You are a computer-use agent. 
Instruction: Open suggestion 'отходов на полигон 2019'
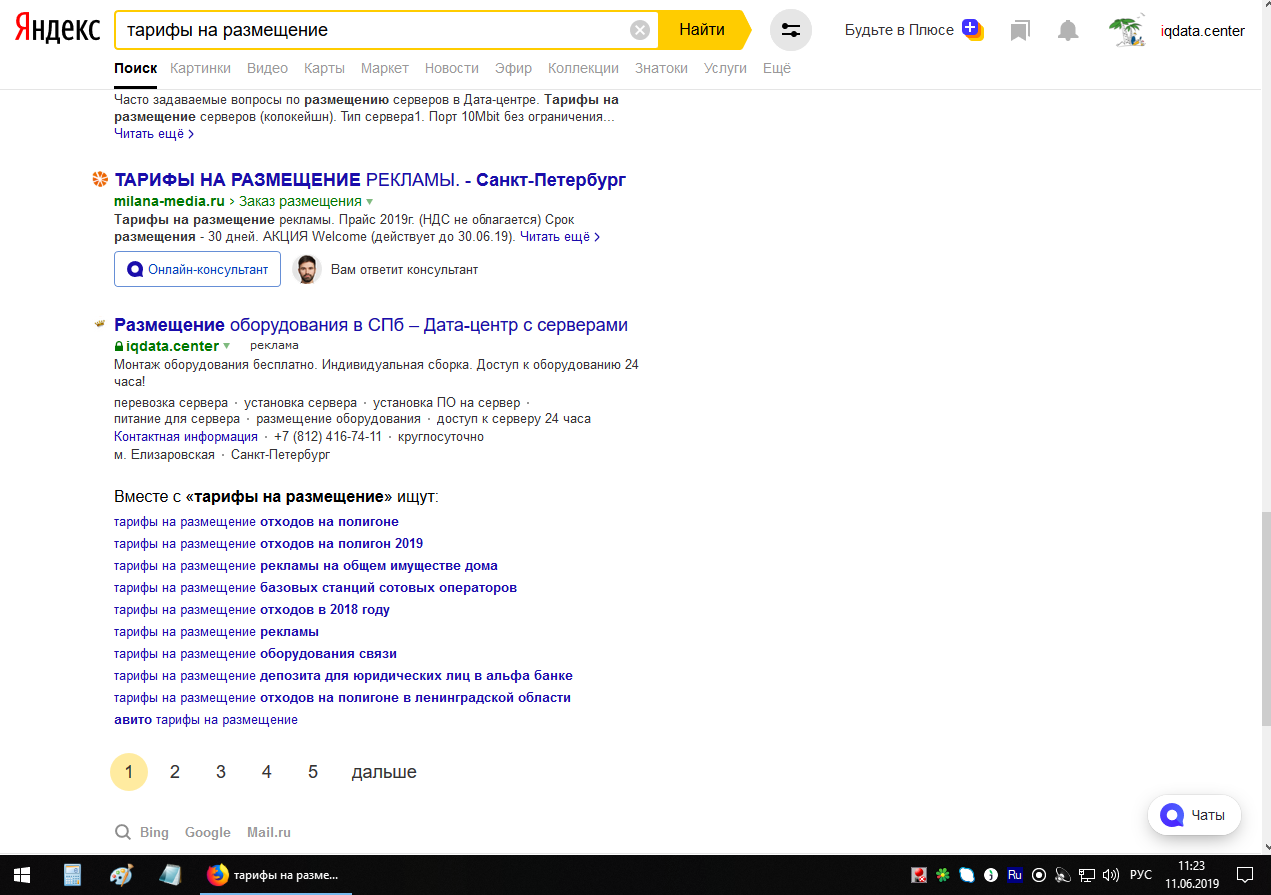tap(268, 544)
